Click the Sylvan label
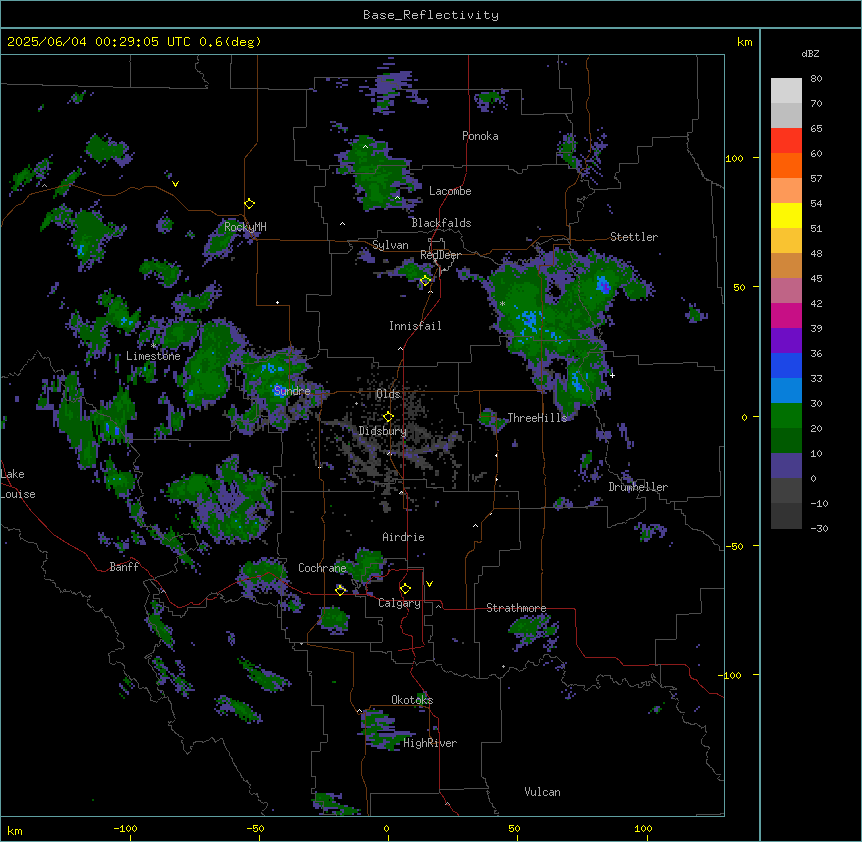 tap(390, 245)
